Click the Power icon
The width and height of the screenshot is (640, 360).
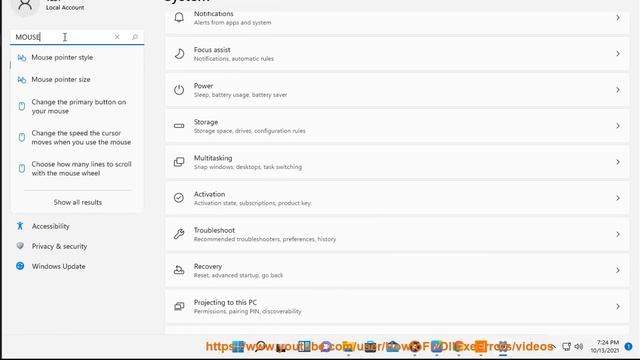179,90
